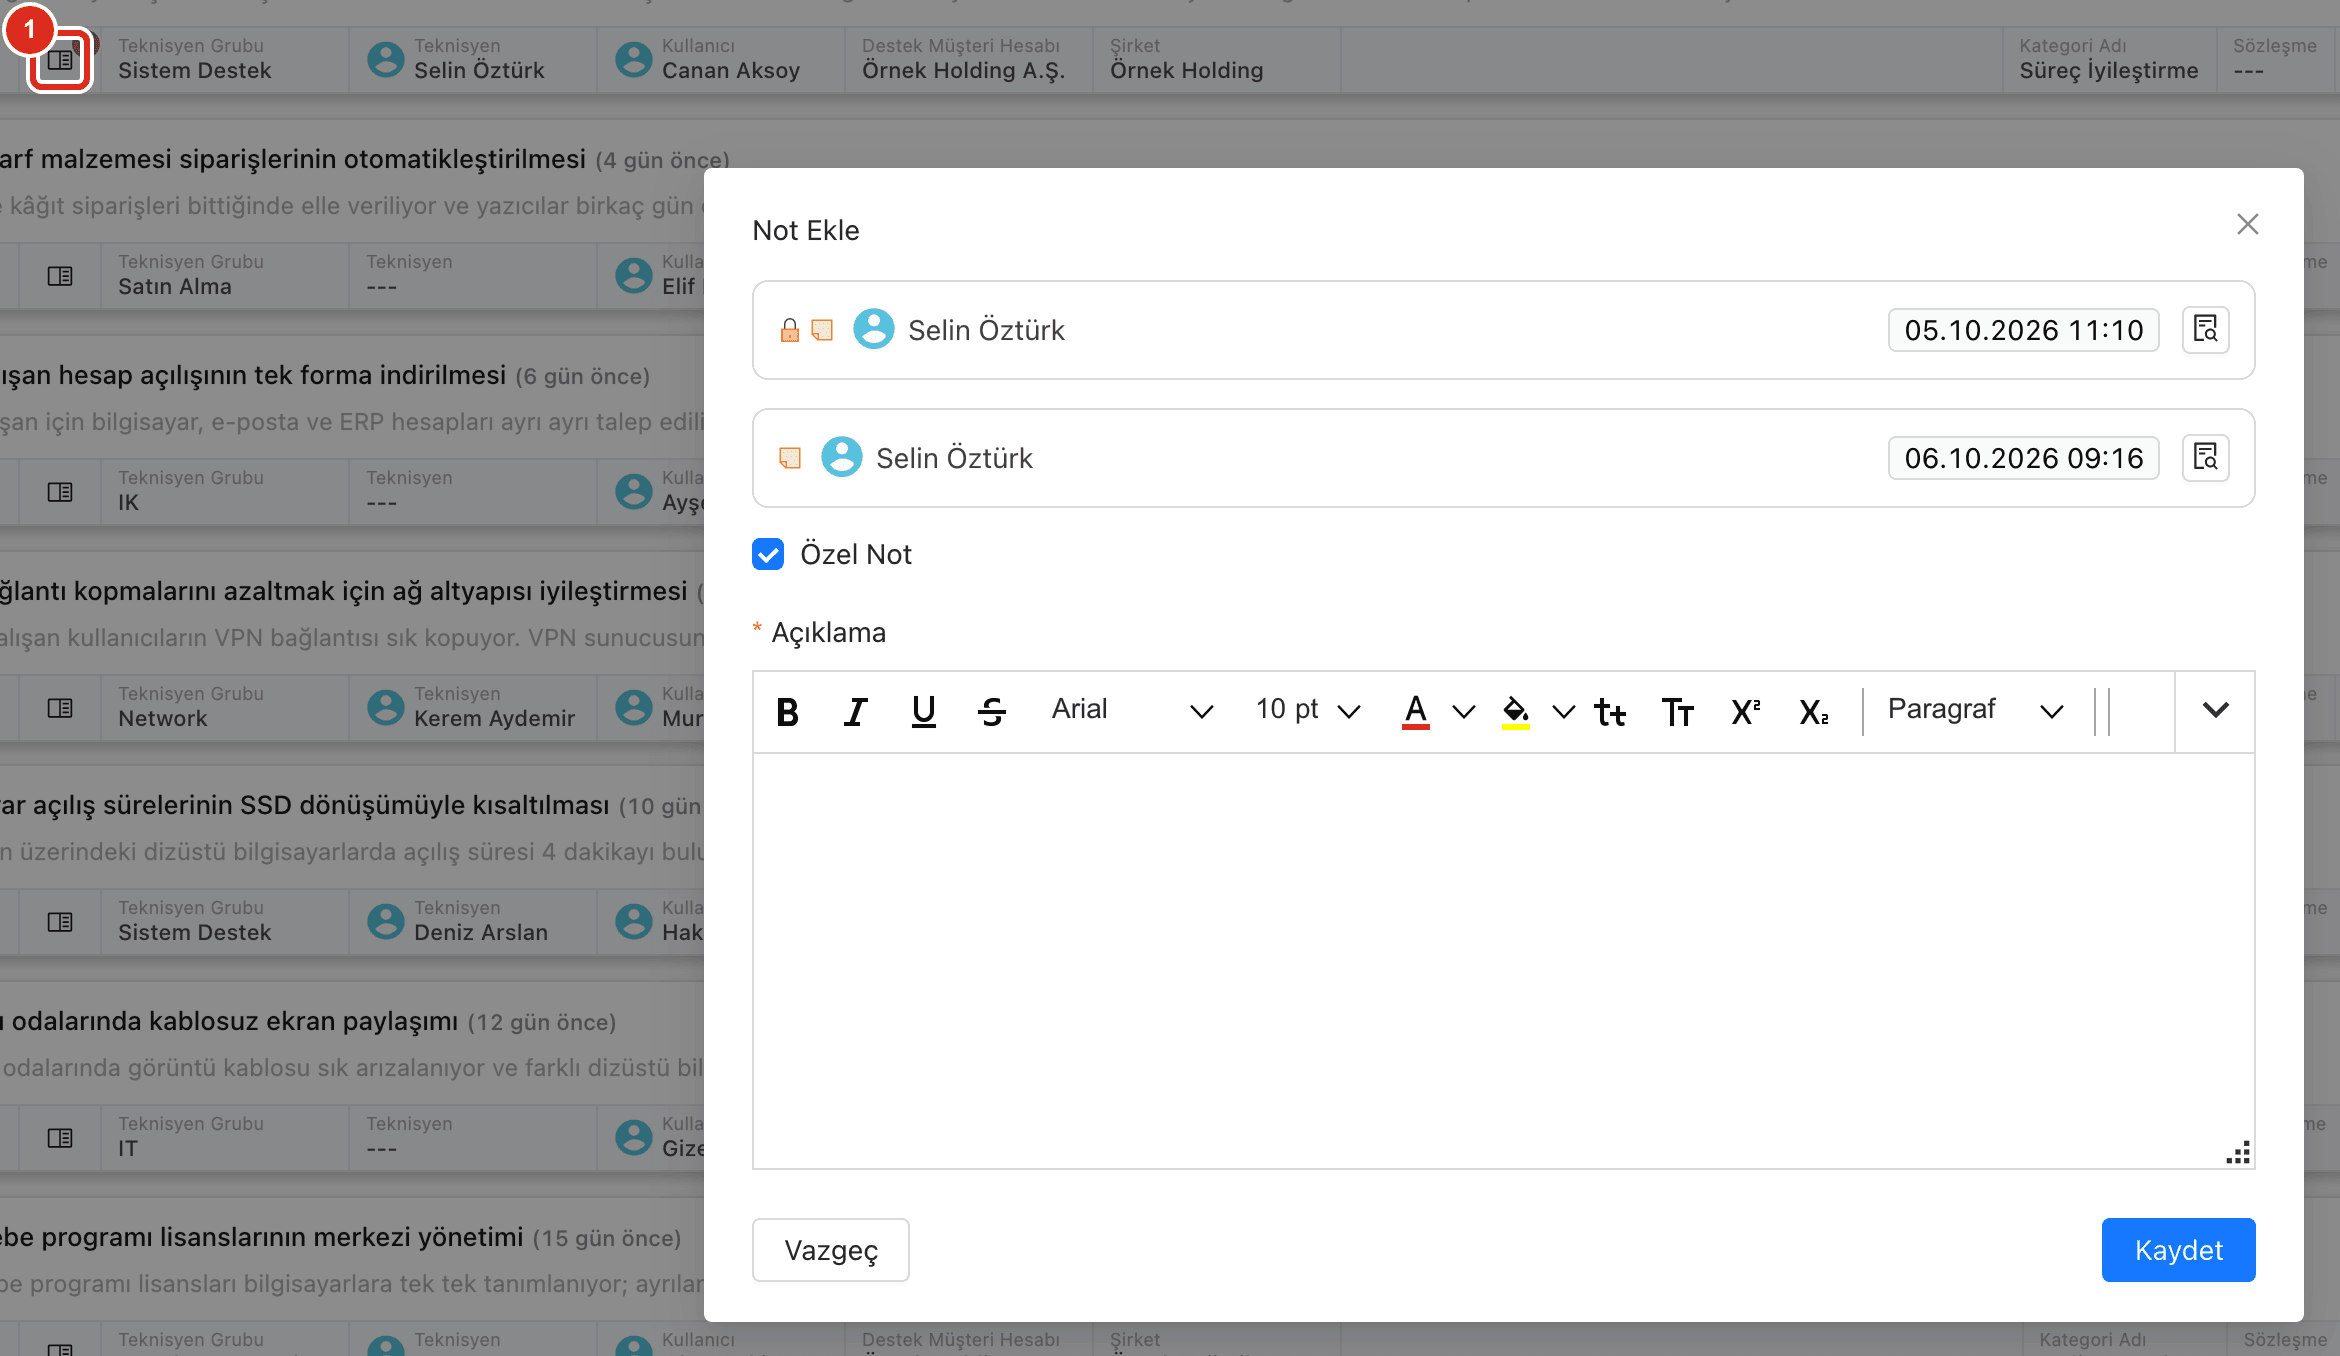
Task: Open the Arial font family dropdown
Action: (x=1132, y=710)
